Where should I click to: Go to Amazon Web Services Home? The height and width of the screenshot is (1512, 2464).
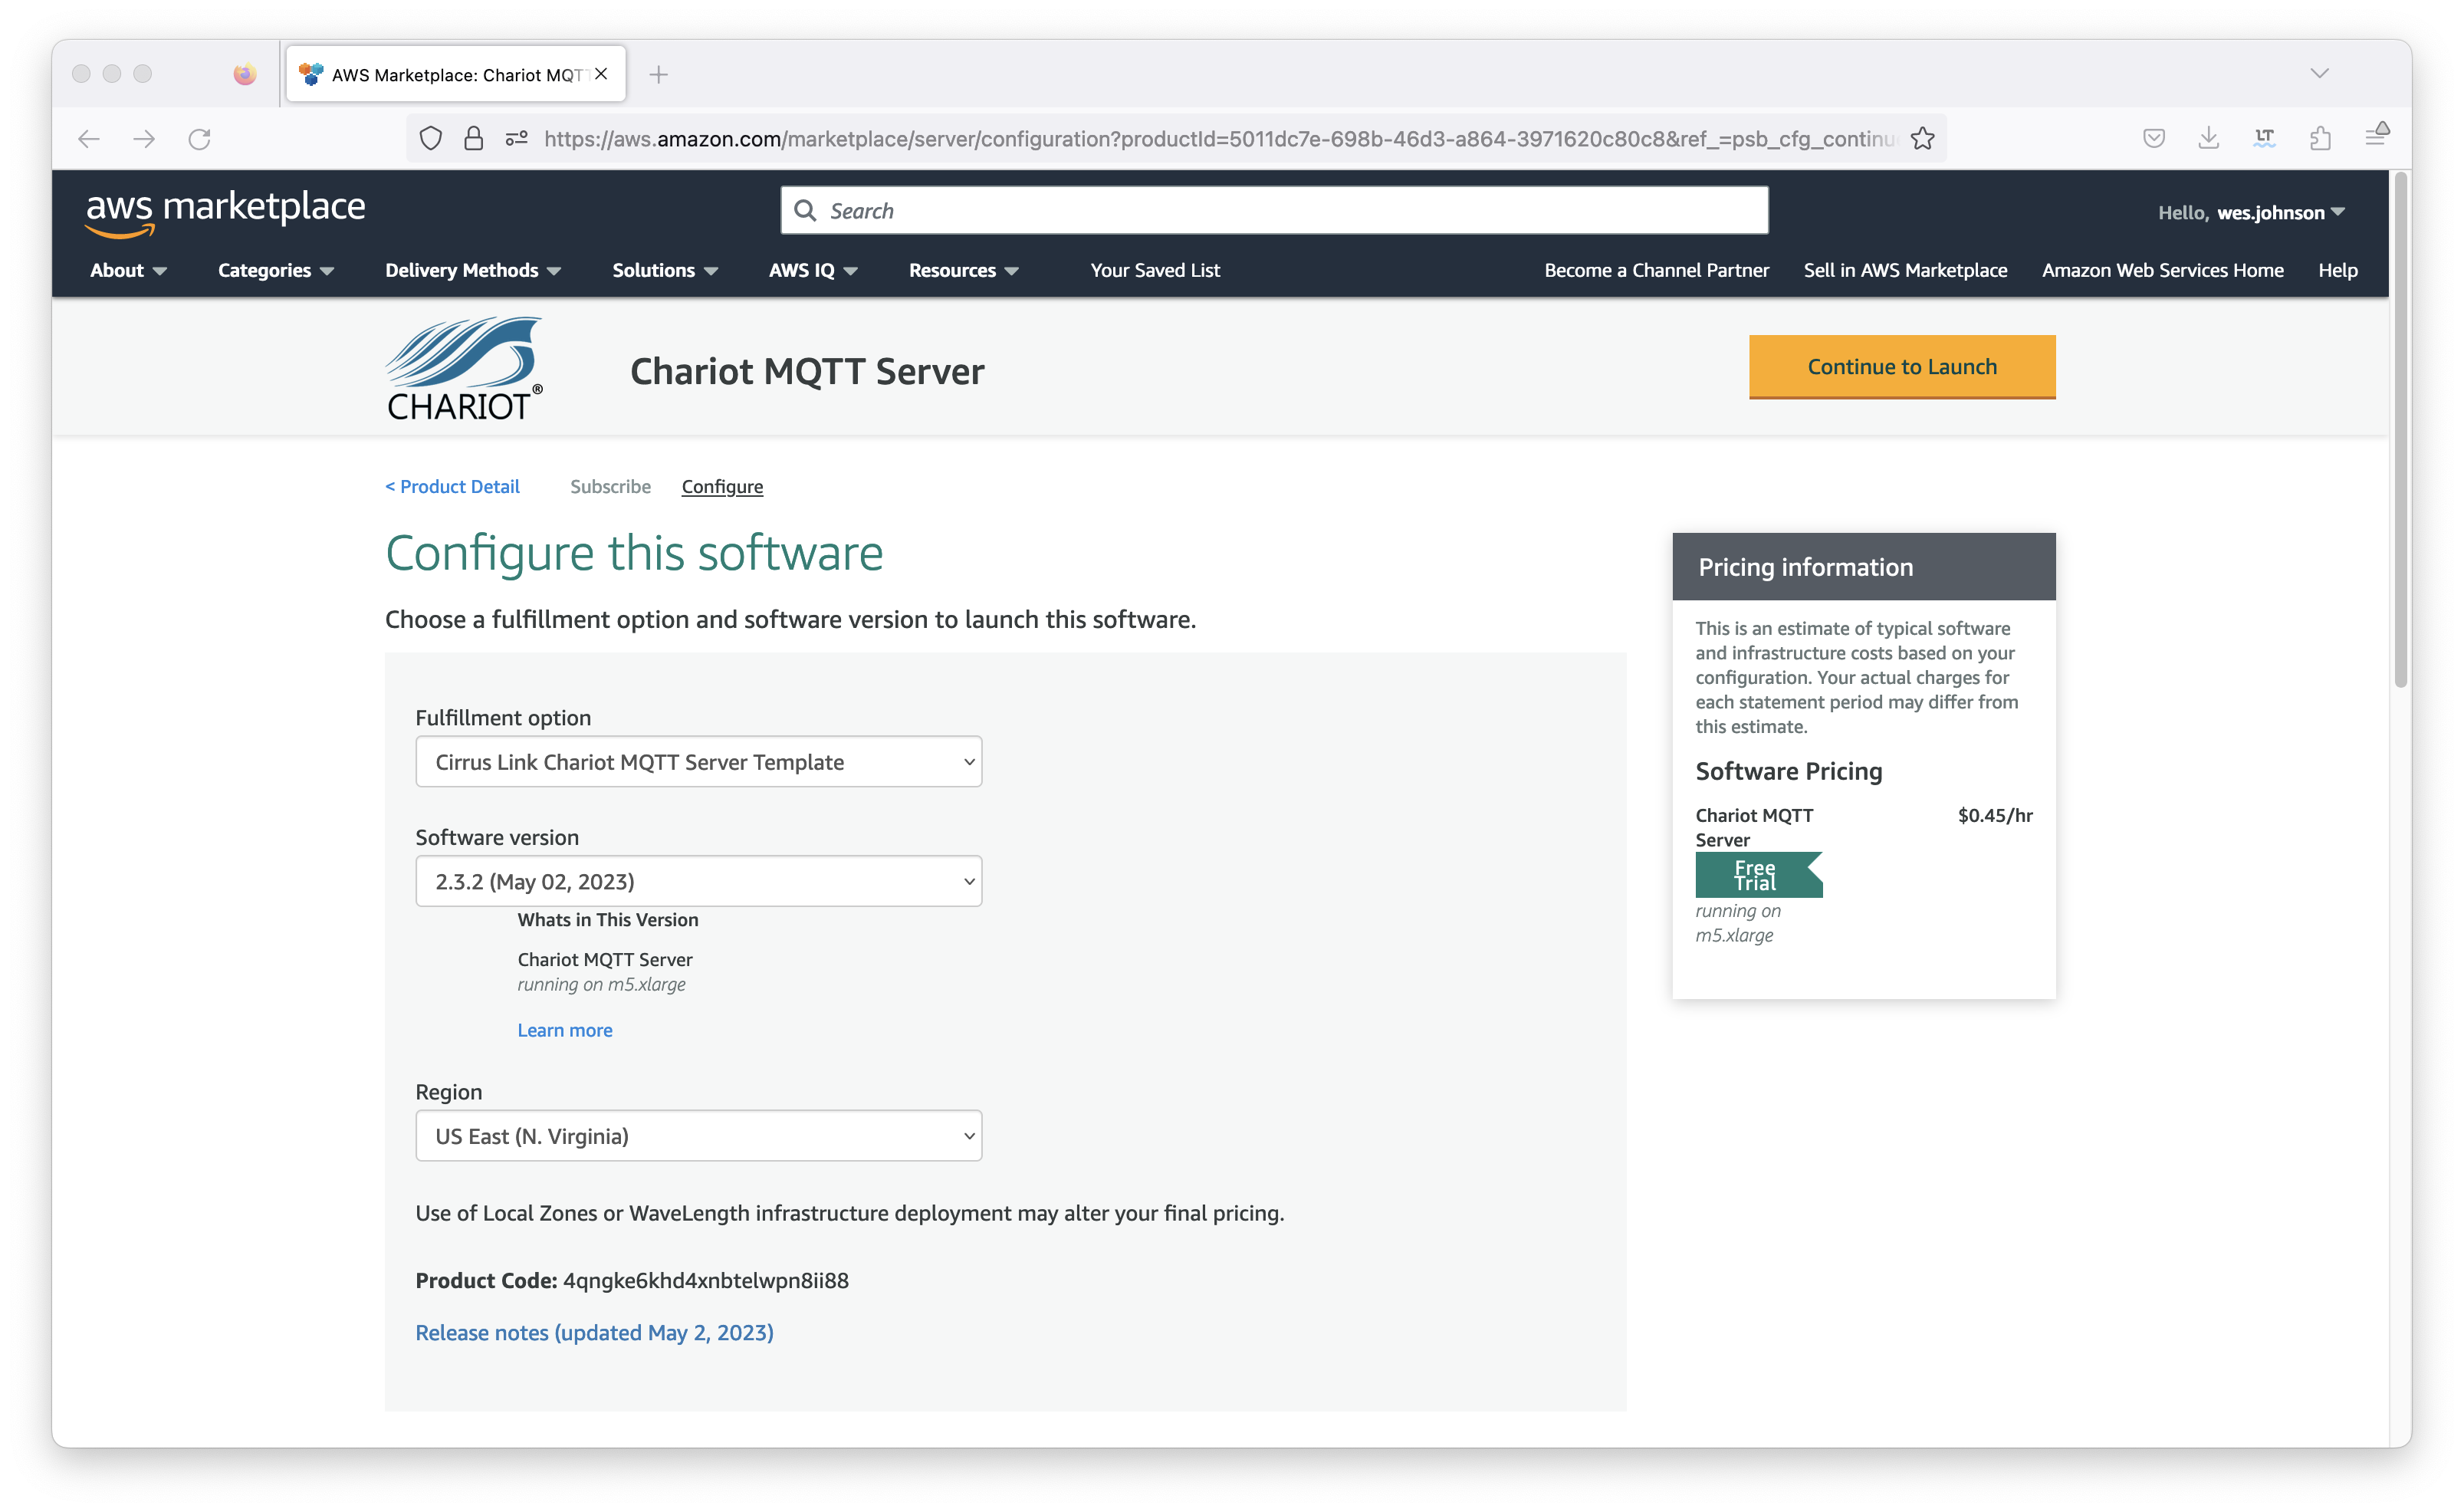coord(2162,270)
